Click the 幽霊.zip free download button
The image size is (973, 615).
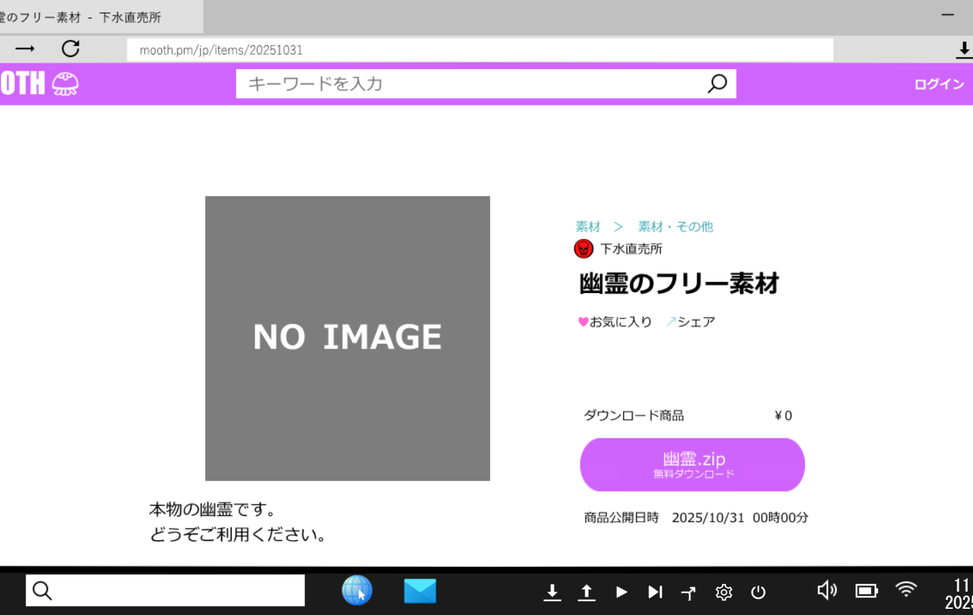click(x=692, y=465)
